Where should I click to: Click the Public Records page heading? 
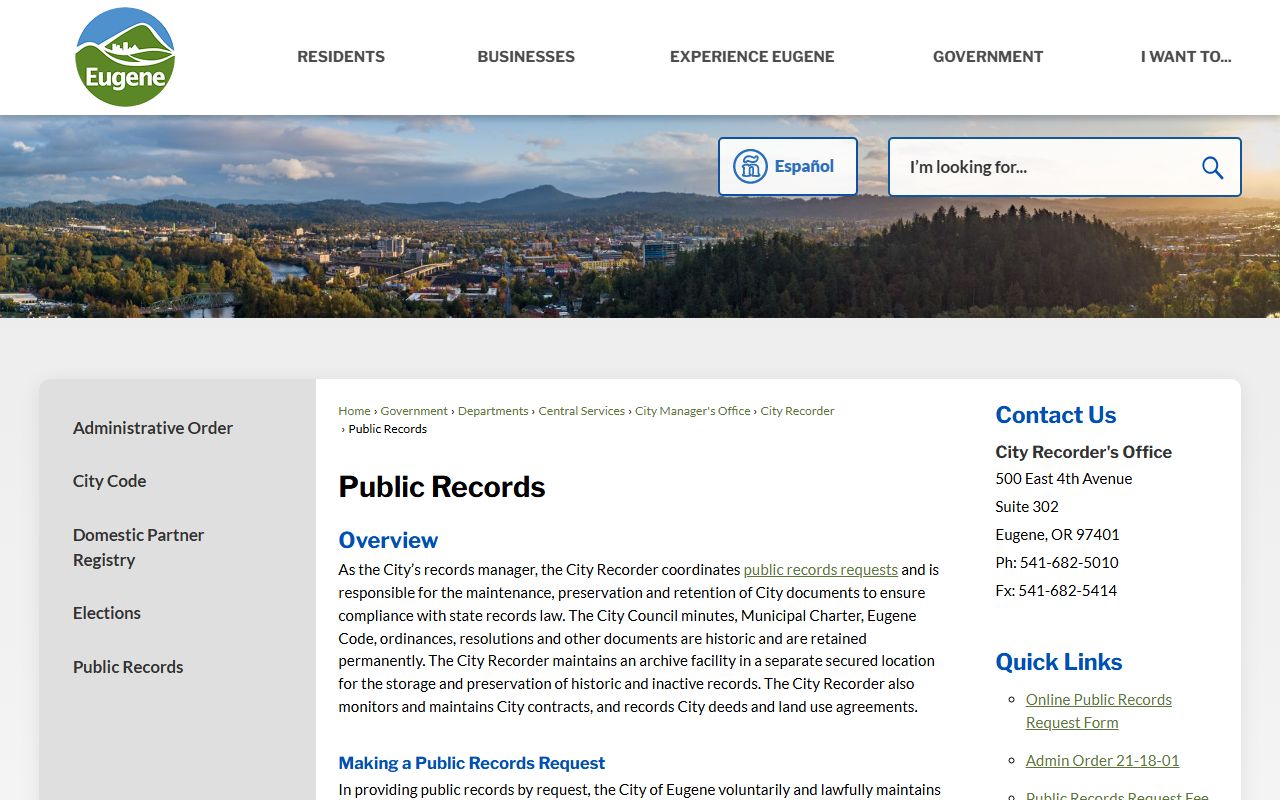pyautogui.click(x=442, y=487)
